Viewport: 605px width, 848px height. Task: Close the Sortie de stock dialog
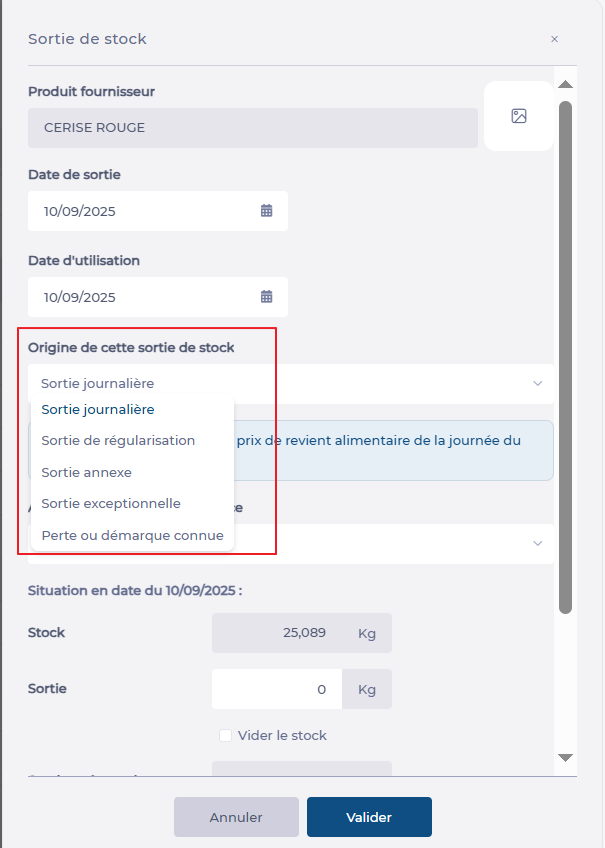pyautogui.click(x=554, y=39)
